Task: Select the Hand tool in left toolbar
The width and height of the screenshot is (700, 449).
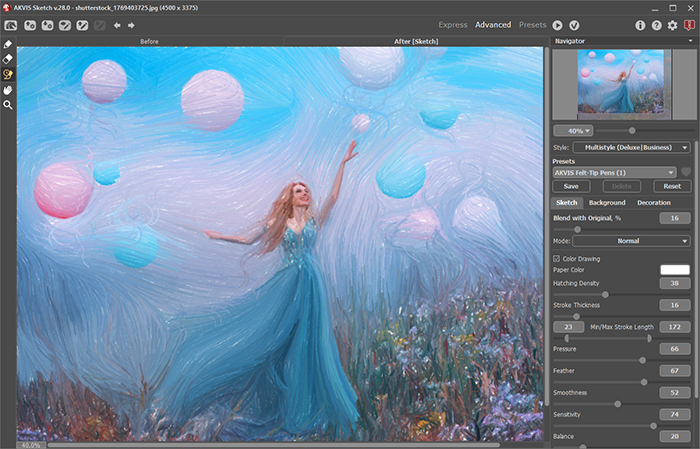Action: coord(8,89)
